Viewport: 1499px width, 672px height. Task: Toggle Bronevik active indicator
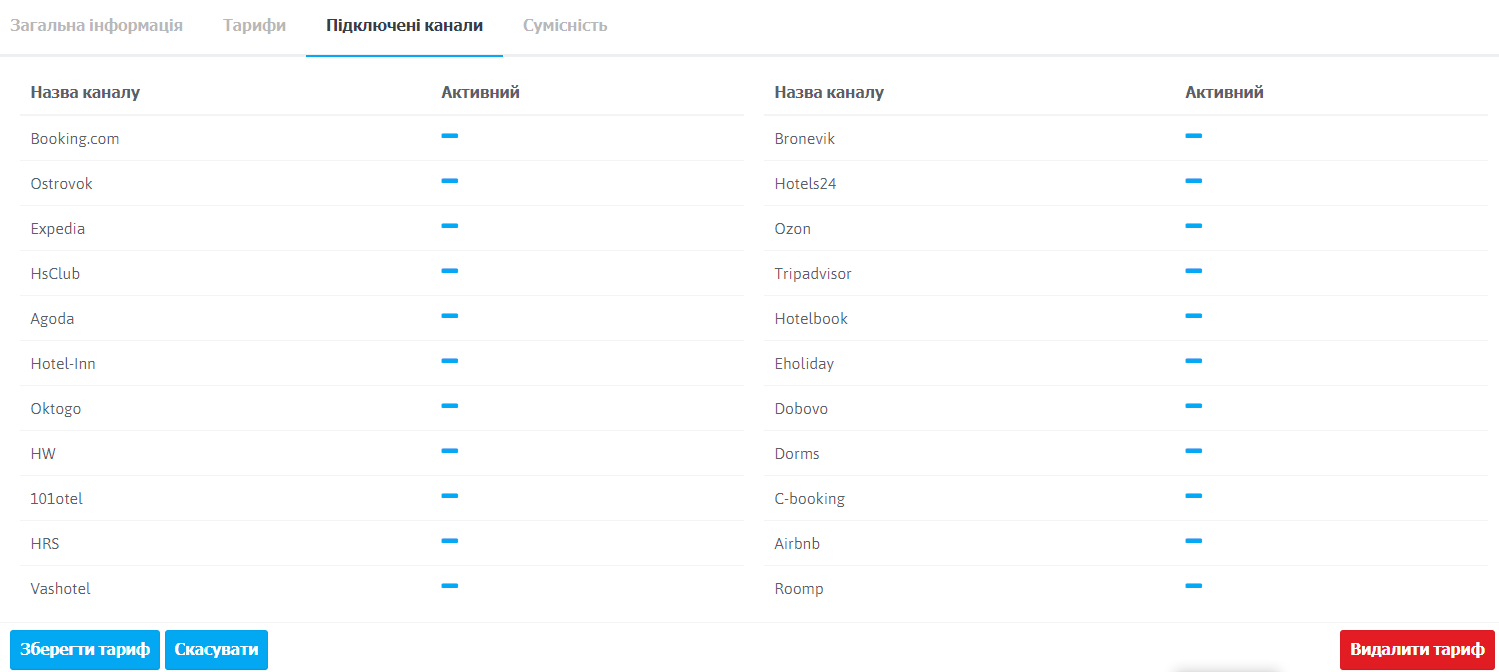1193,136
